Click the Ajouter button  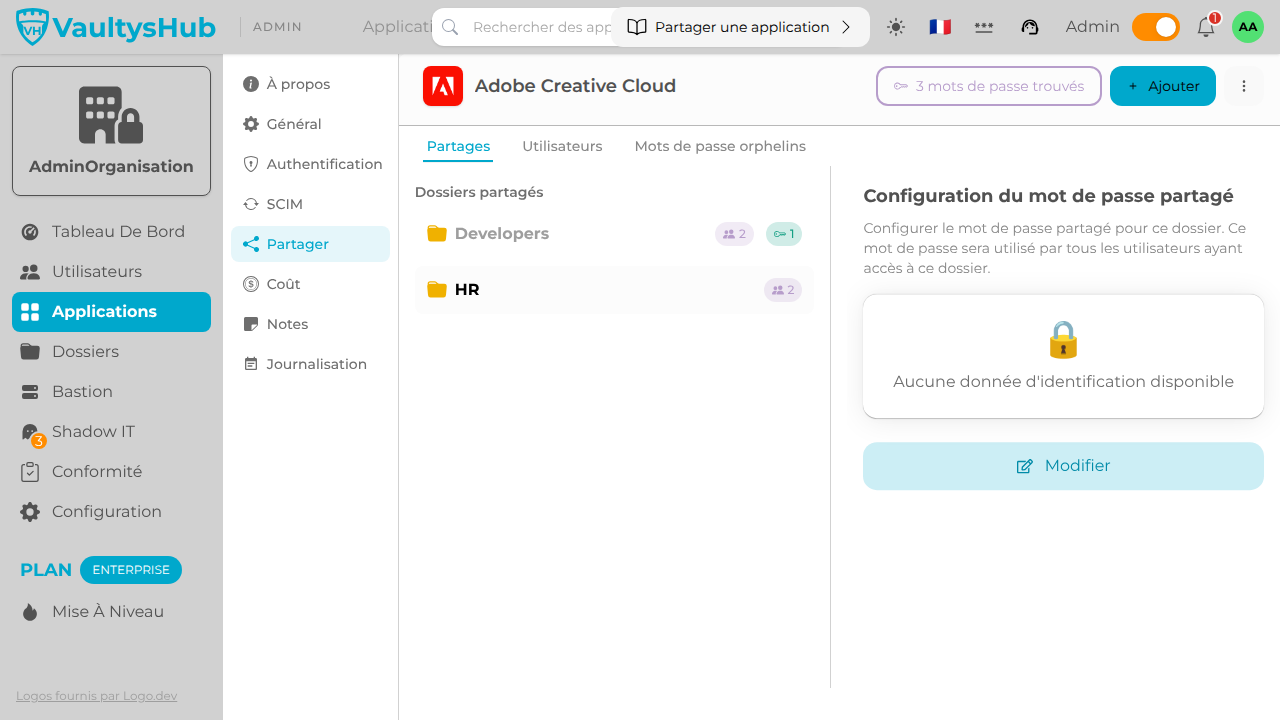coord(1163,86)
